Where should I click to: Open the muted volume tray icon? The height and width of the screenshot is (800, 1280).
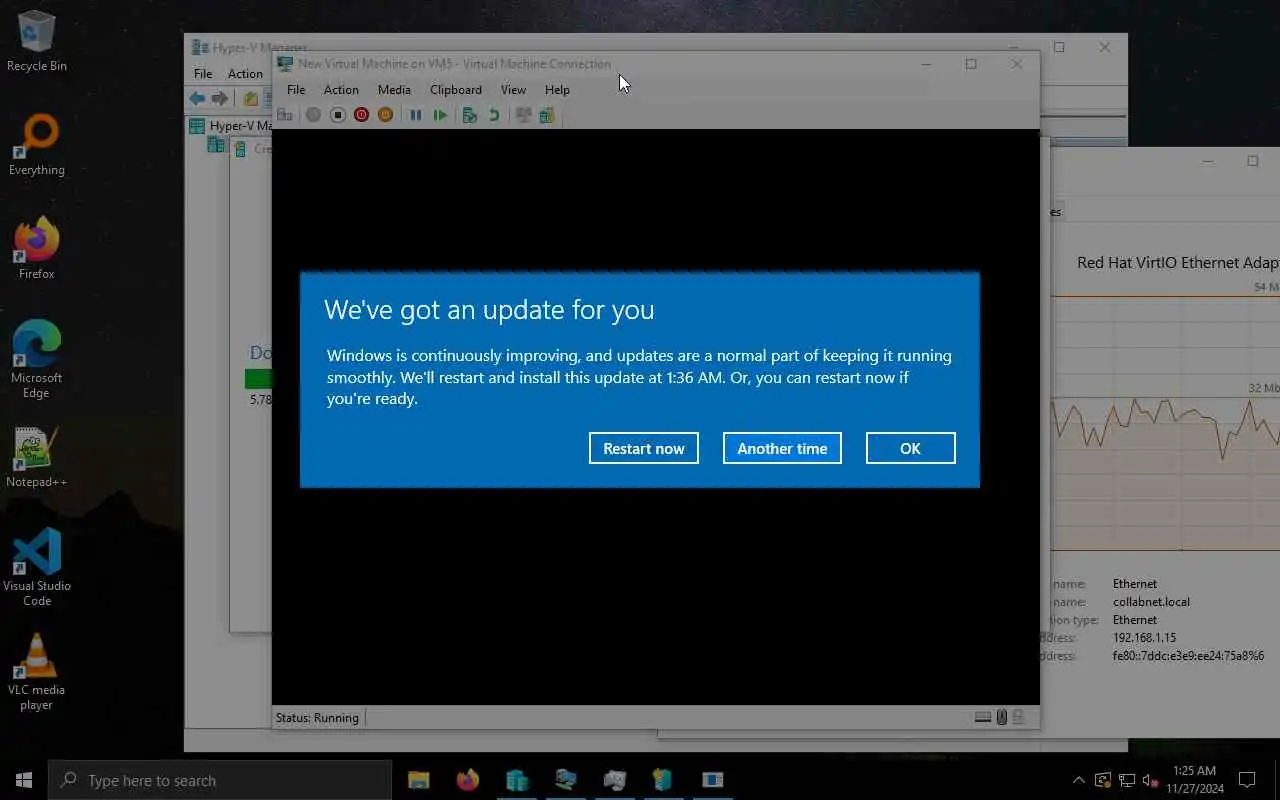pyautogui.click(x=1150, y=780)
